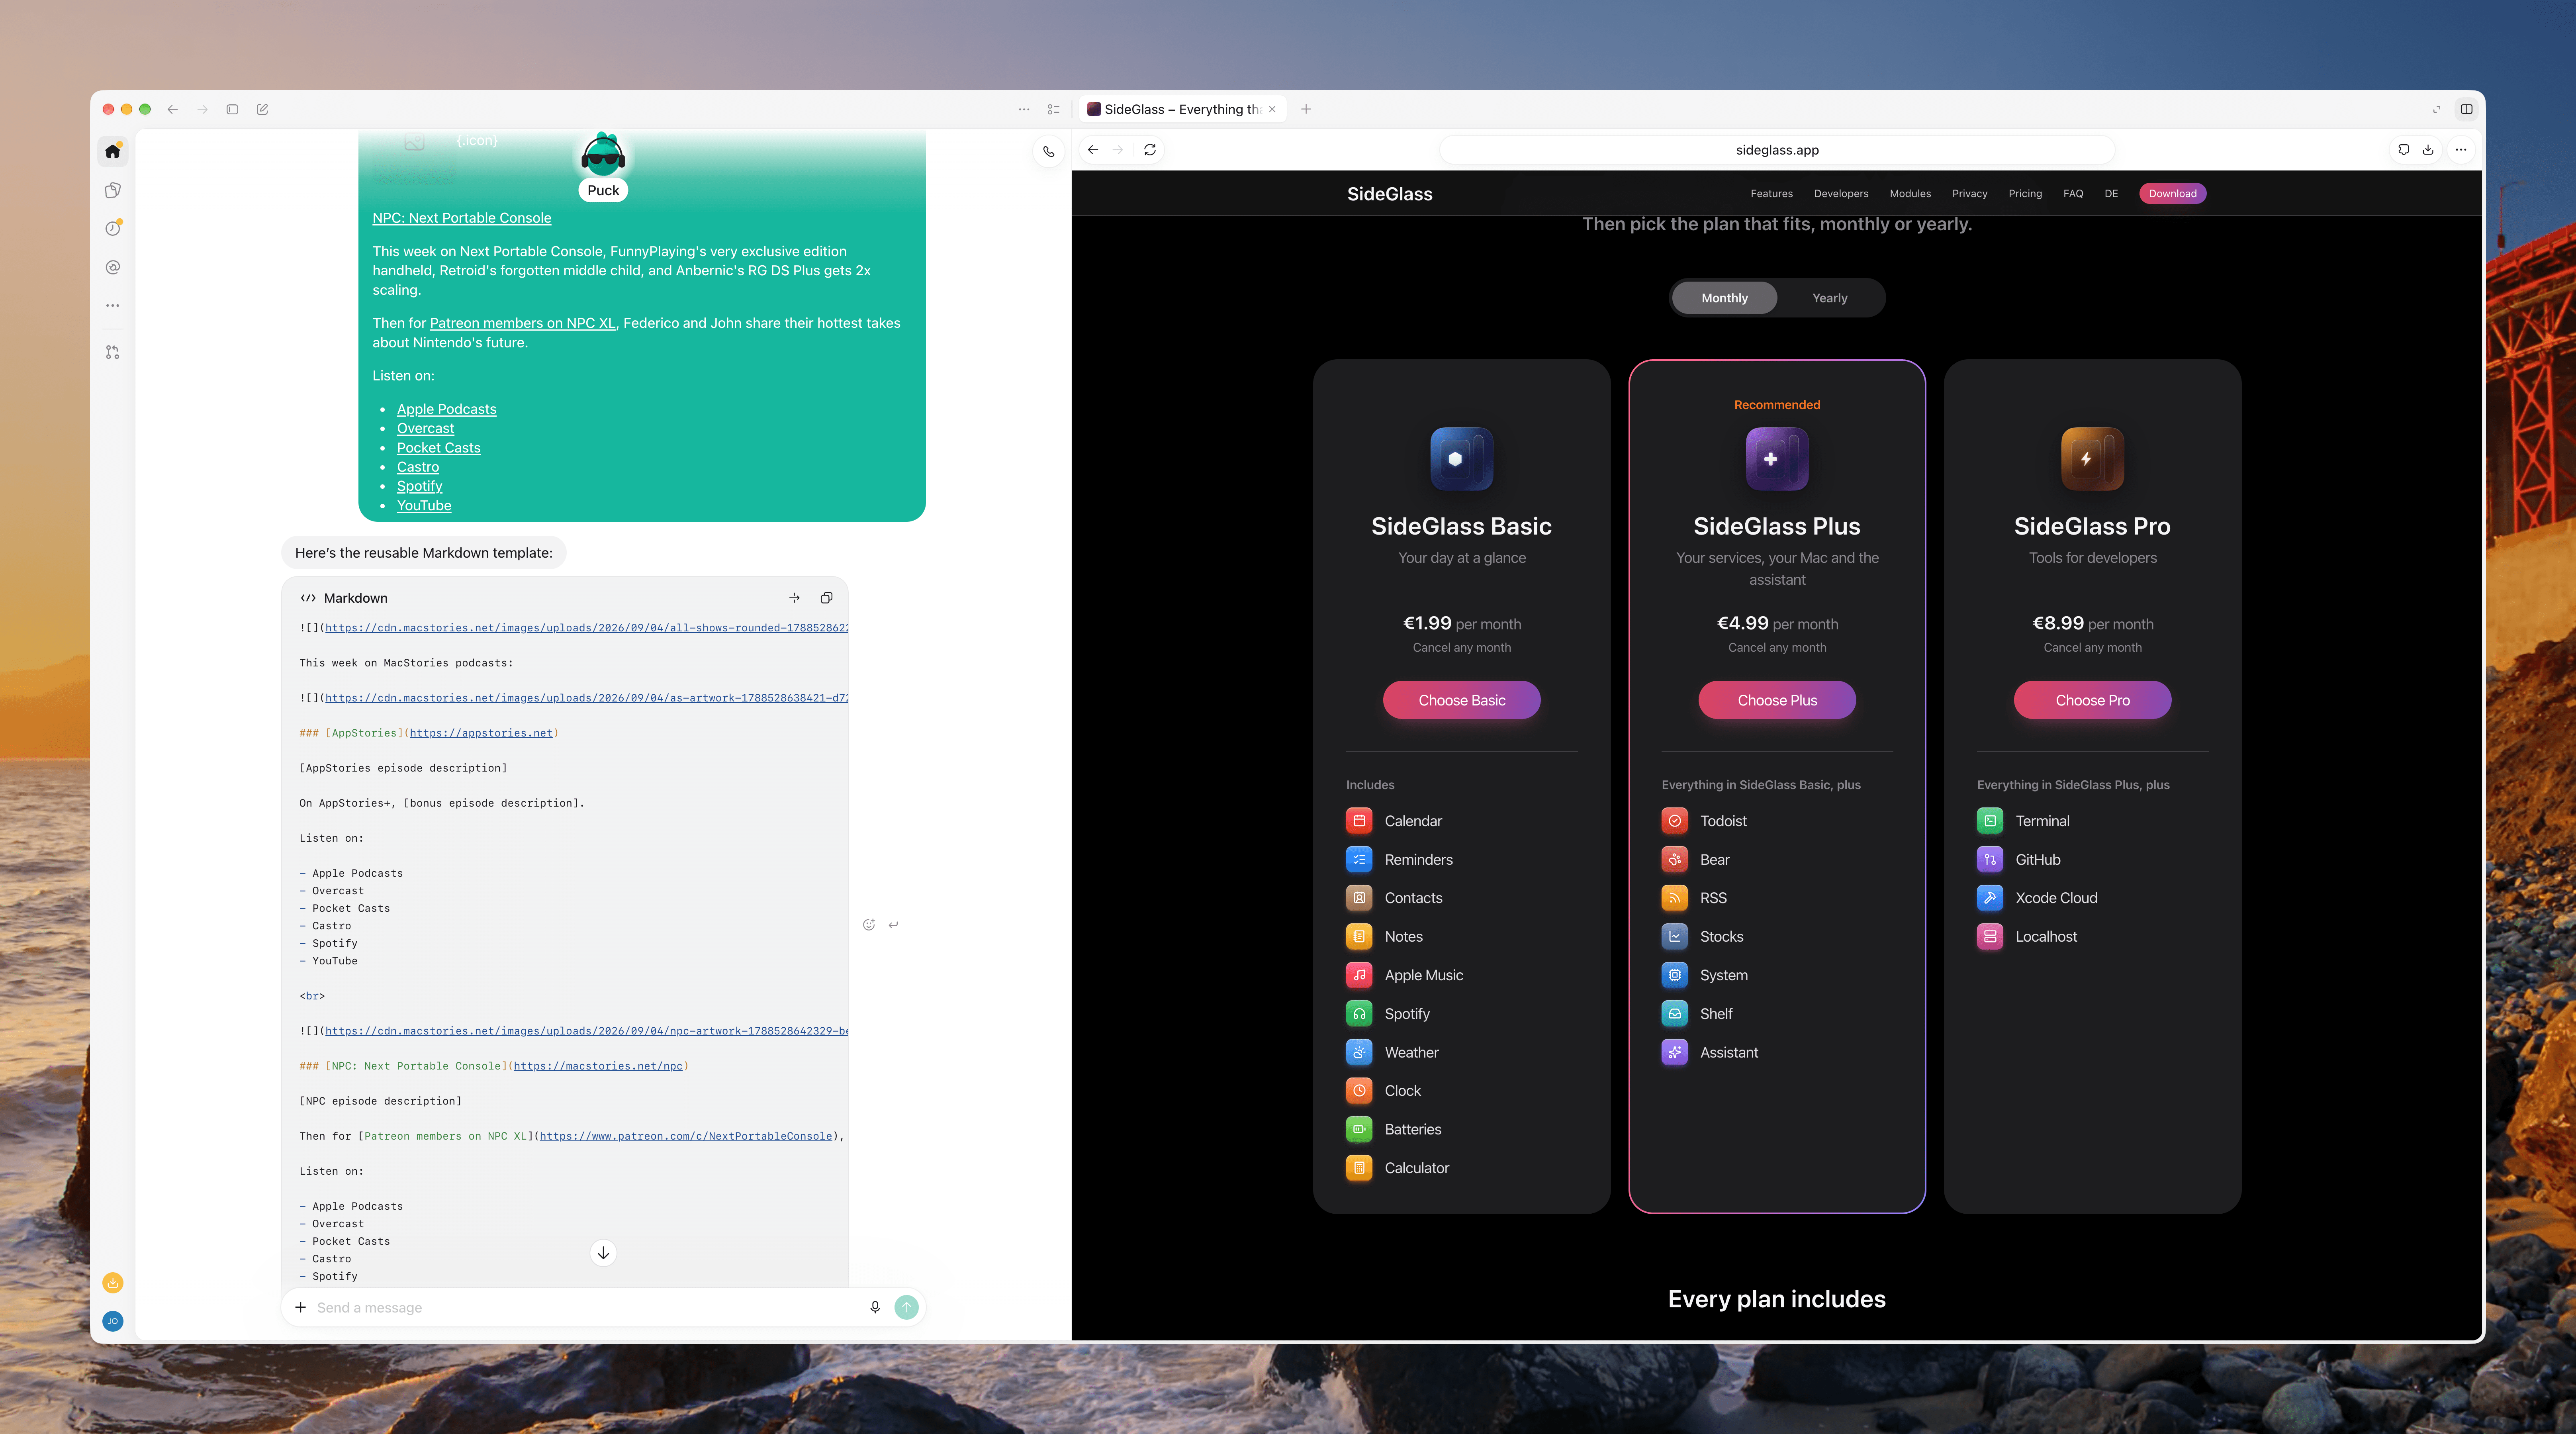Show more sidebar items via the ellipsis
Screen dimensions: 2576x1434
[113, 305]
